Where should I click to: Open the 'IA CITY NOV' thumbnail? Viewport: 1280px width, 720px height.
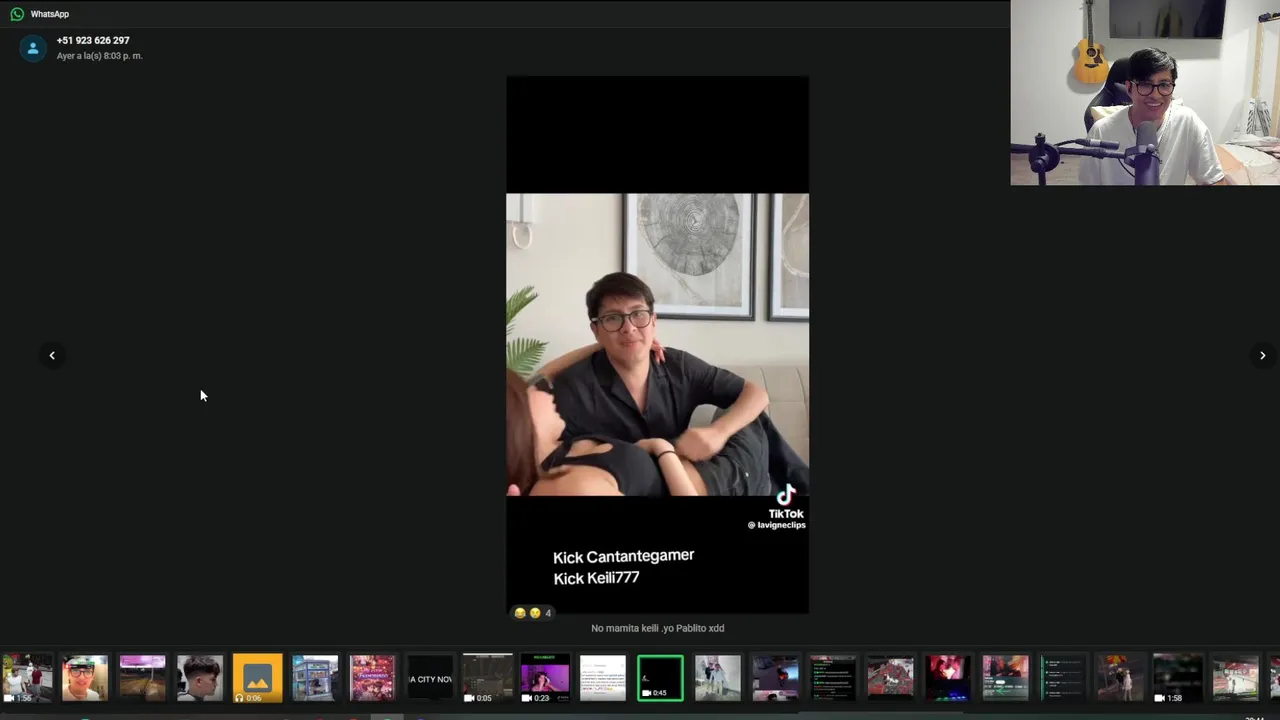(430, 678)
